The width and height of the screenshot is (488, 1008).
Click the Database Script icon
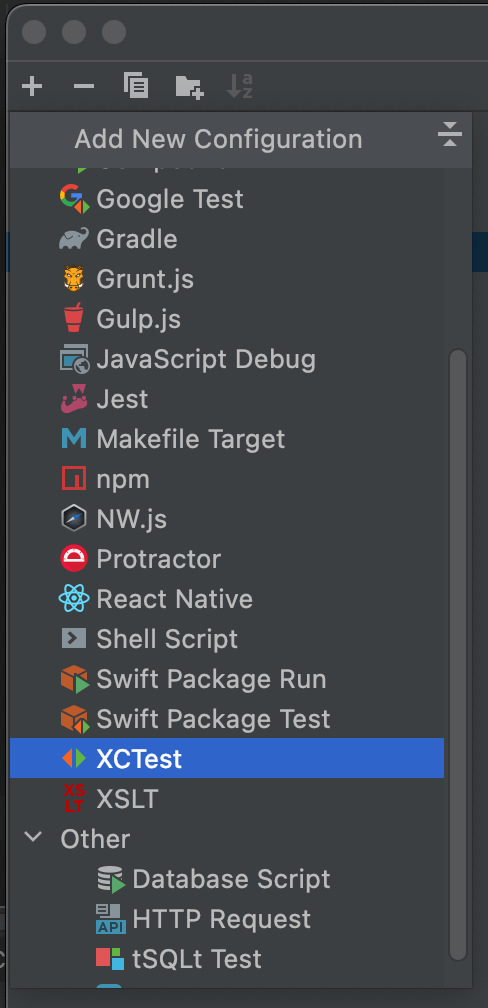(111, 879)
